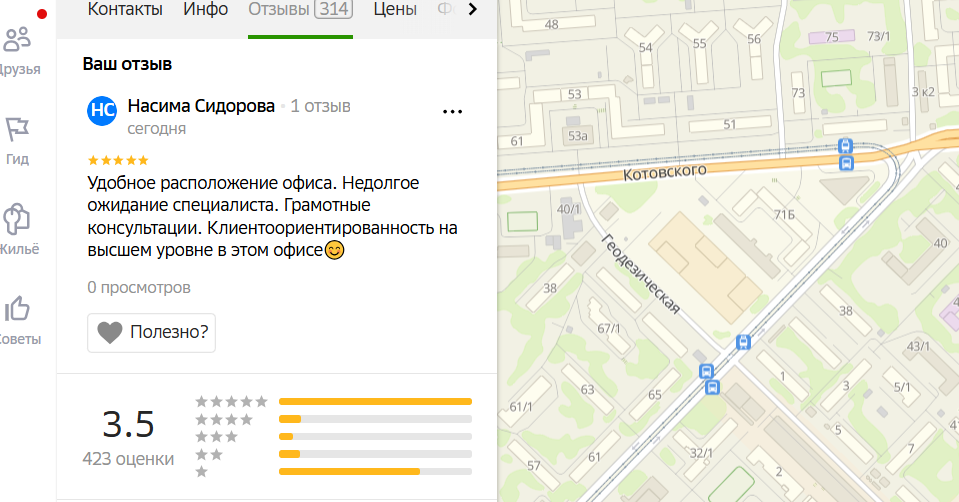Click the '0 просмотров' counter
The height and width of the screenshot is (502, 959).
pos(139,287)
